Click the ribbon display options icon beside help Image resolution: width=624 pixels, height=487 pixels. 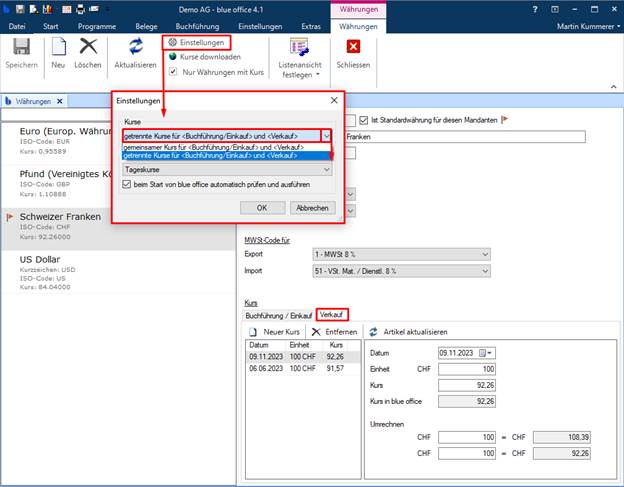point(555,9)
